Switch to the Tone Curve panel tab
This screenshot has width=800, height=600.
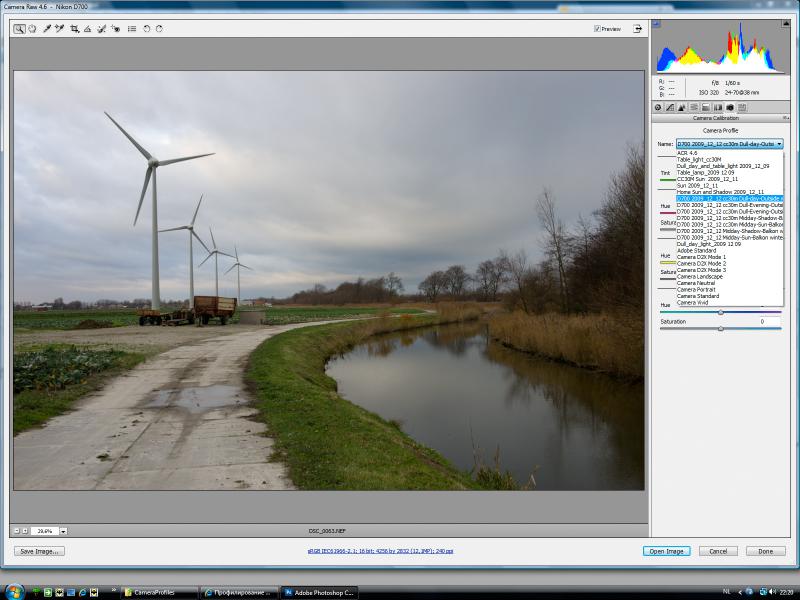pyautogui.click(x=670, y=108)
